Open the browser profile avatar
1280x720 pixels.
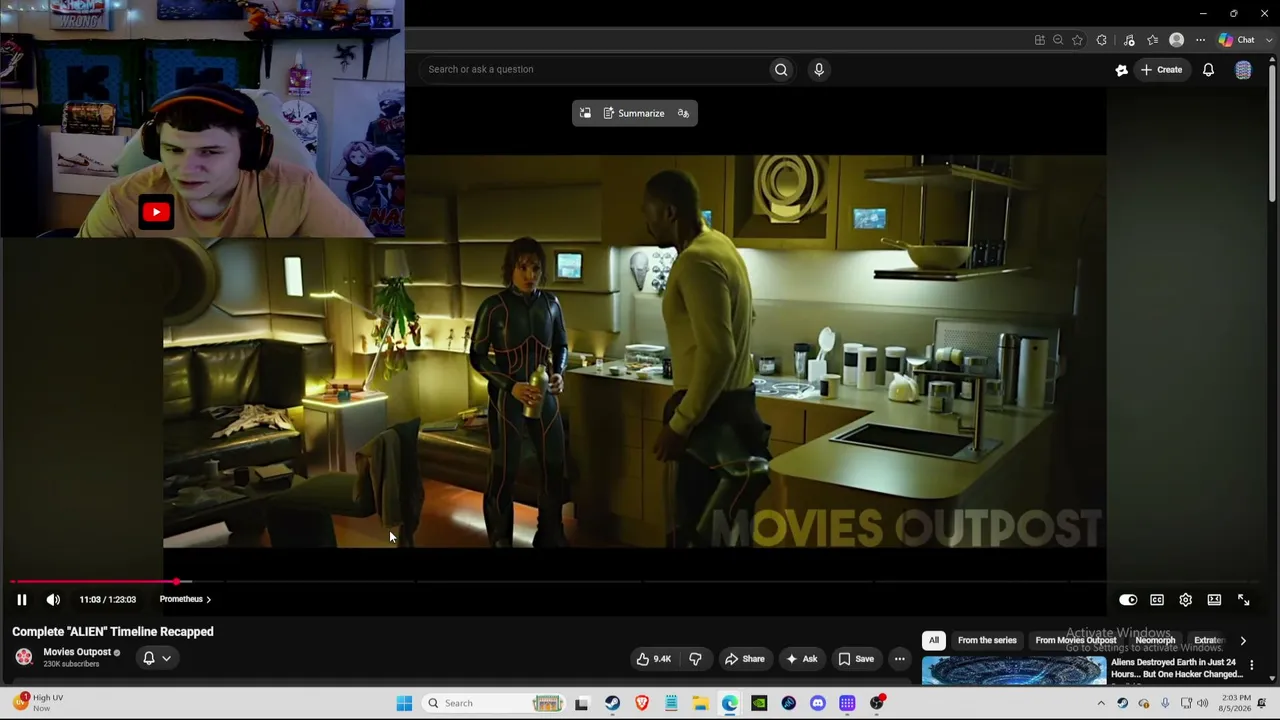tap(1177, 40)
